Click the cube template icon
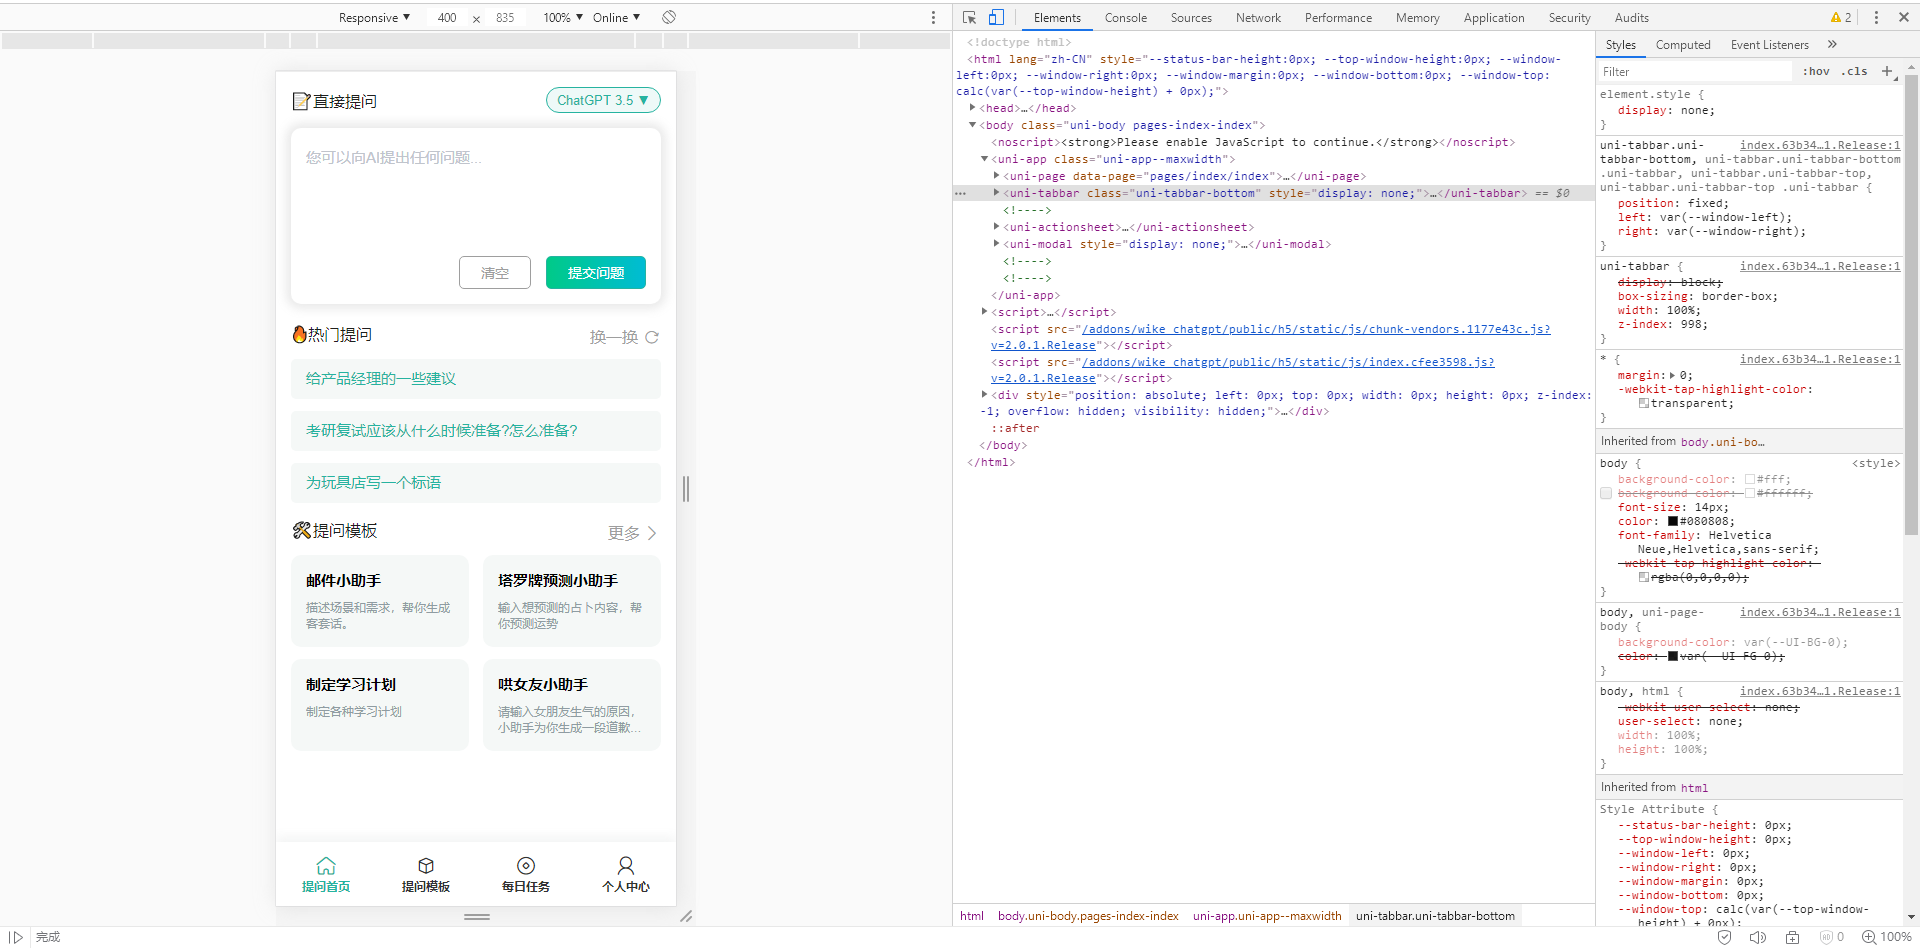This screenshot has height=948, width=1920. click(426, 866)
